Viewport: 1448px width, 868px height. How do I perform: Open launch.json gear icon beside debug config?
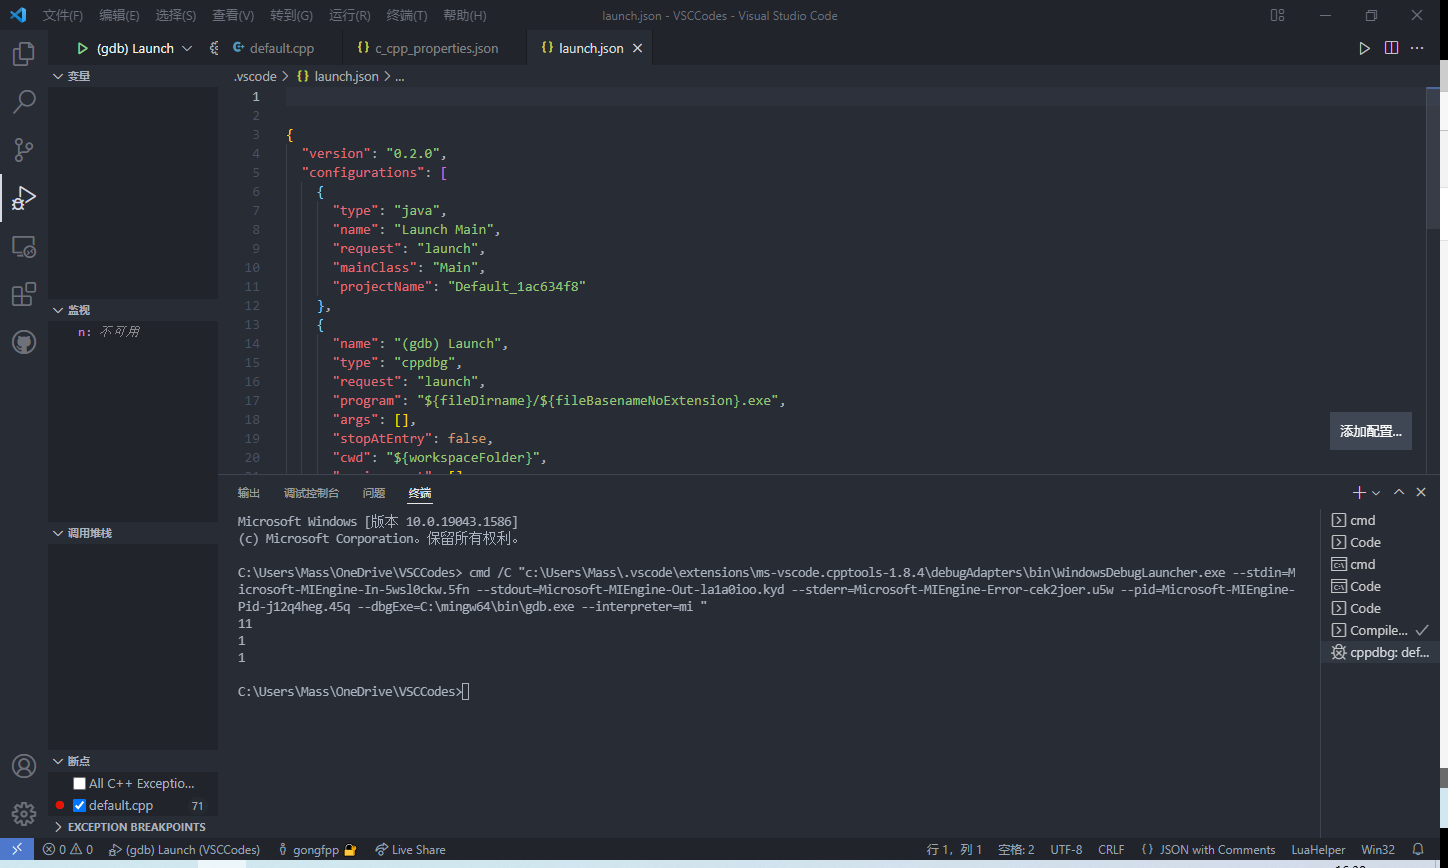(213, 48)
